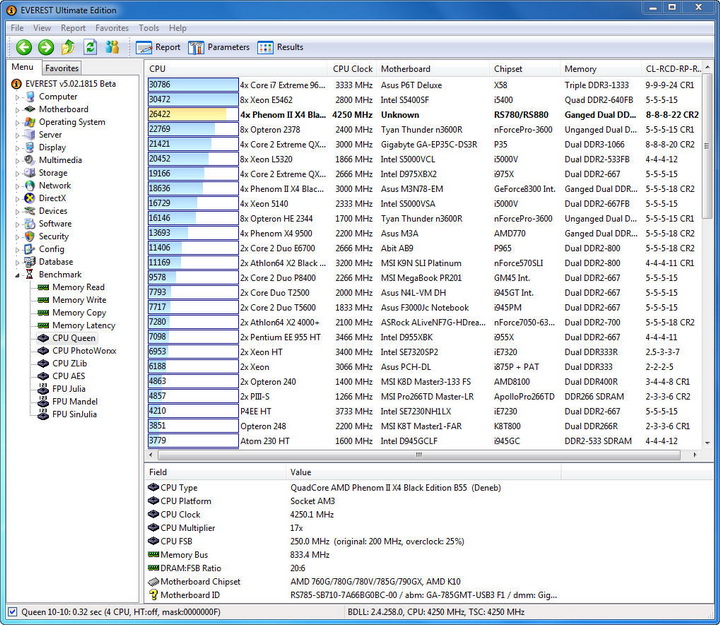Select the CPU PhotoWorxx benchmark icon

click(x=43, y=351)
